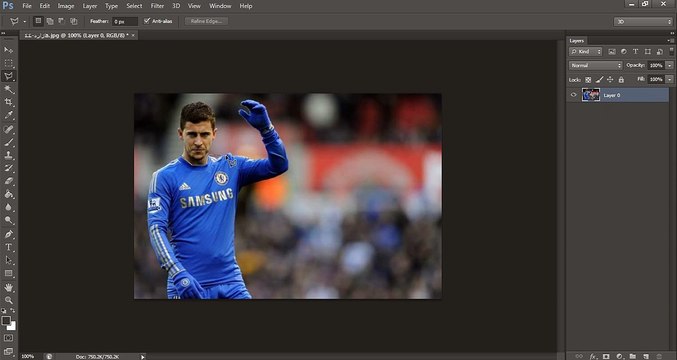Select the Rectangular Marquee tool
Screen dimensions: 677x360
pos(8,63)
